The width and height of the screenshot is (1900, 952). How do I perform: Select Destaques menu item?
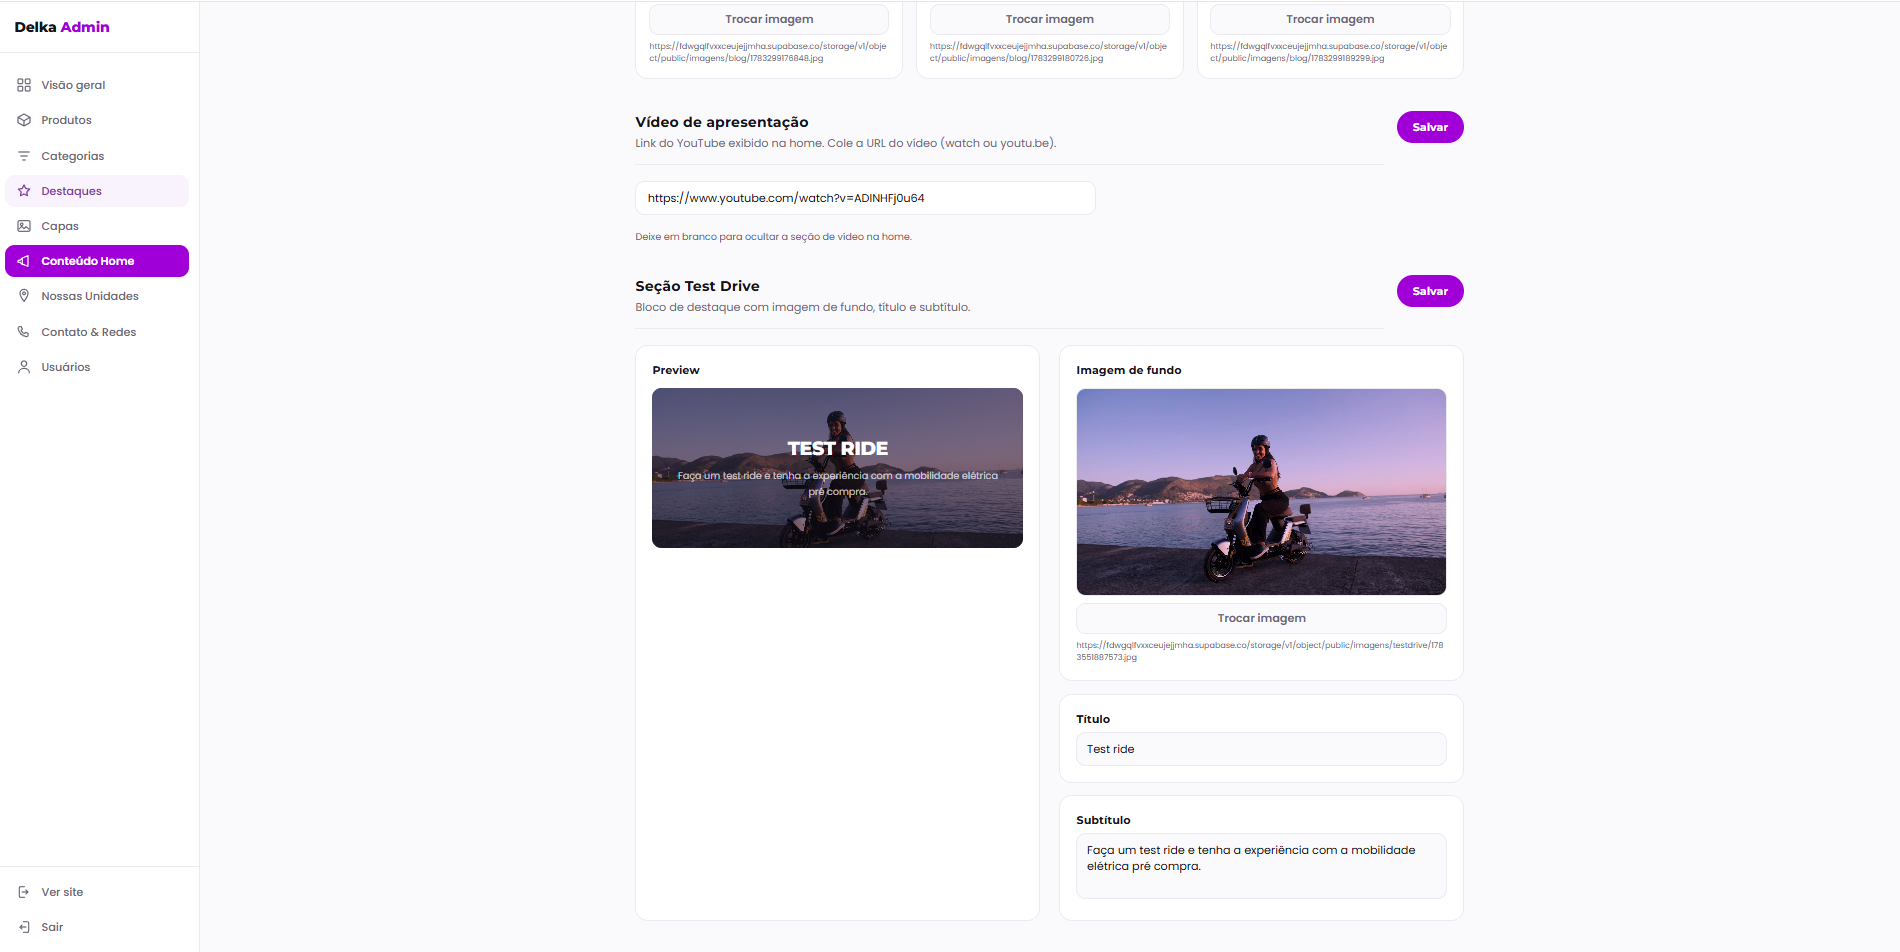(x=97, y=191)
